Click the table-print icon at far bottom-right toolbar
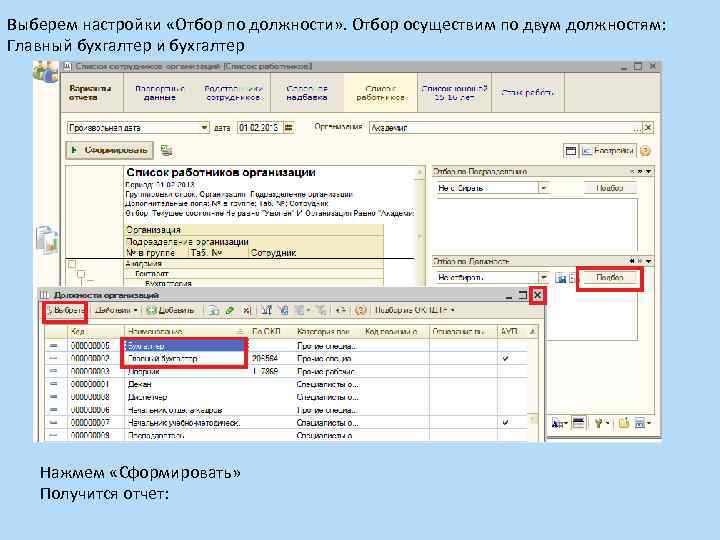This screenshot has width=720, height=540. pyautogui.click(x=641, y=423)
